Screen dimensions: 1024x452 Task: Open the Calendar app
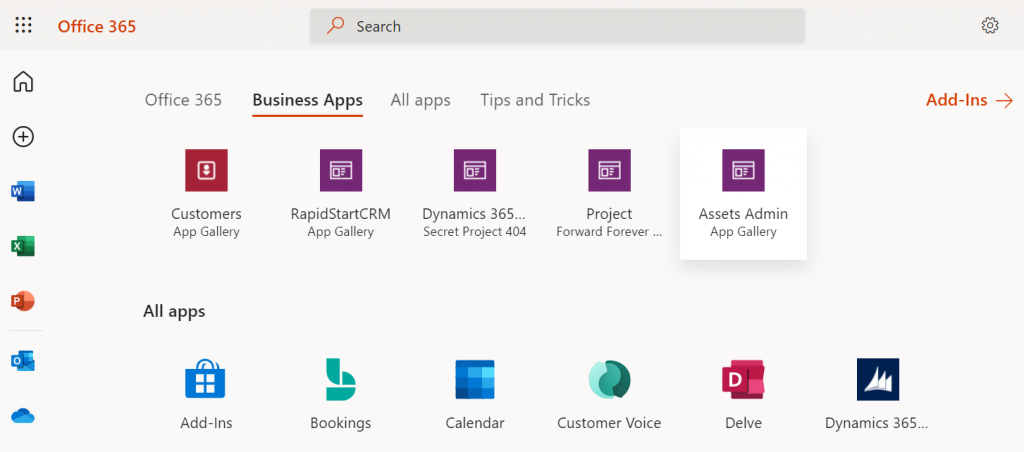pyautogui.click(x=475, y=394)
